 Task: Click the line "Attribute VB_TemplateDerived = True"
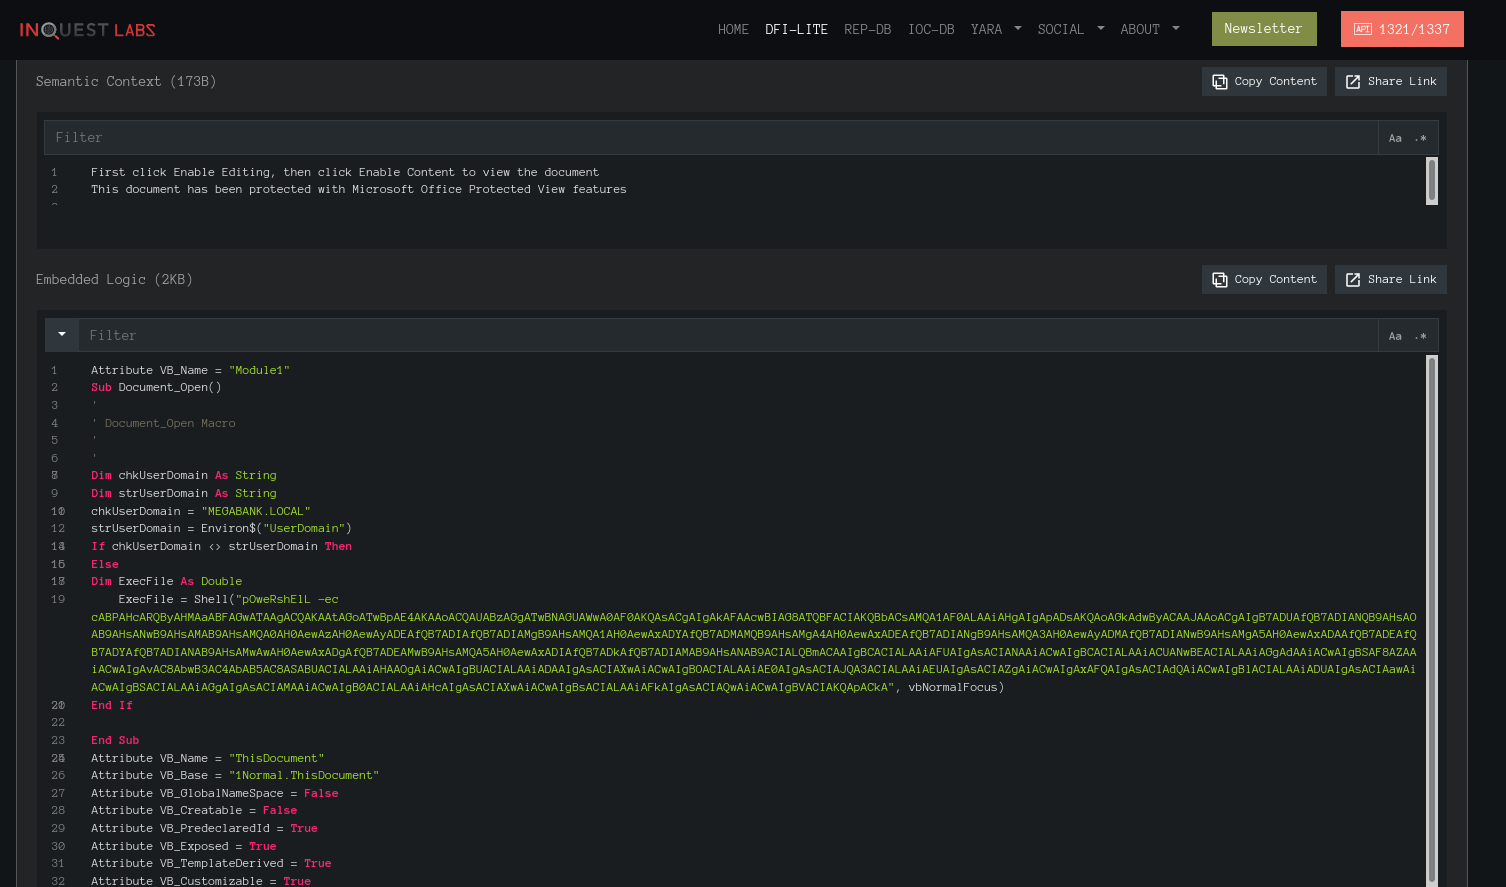point(211,863)
